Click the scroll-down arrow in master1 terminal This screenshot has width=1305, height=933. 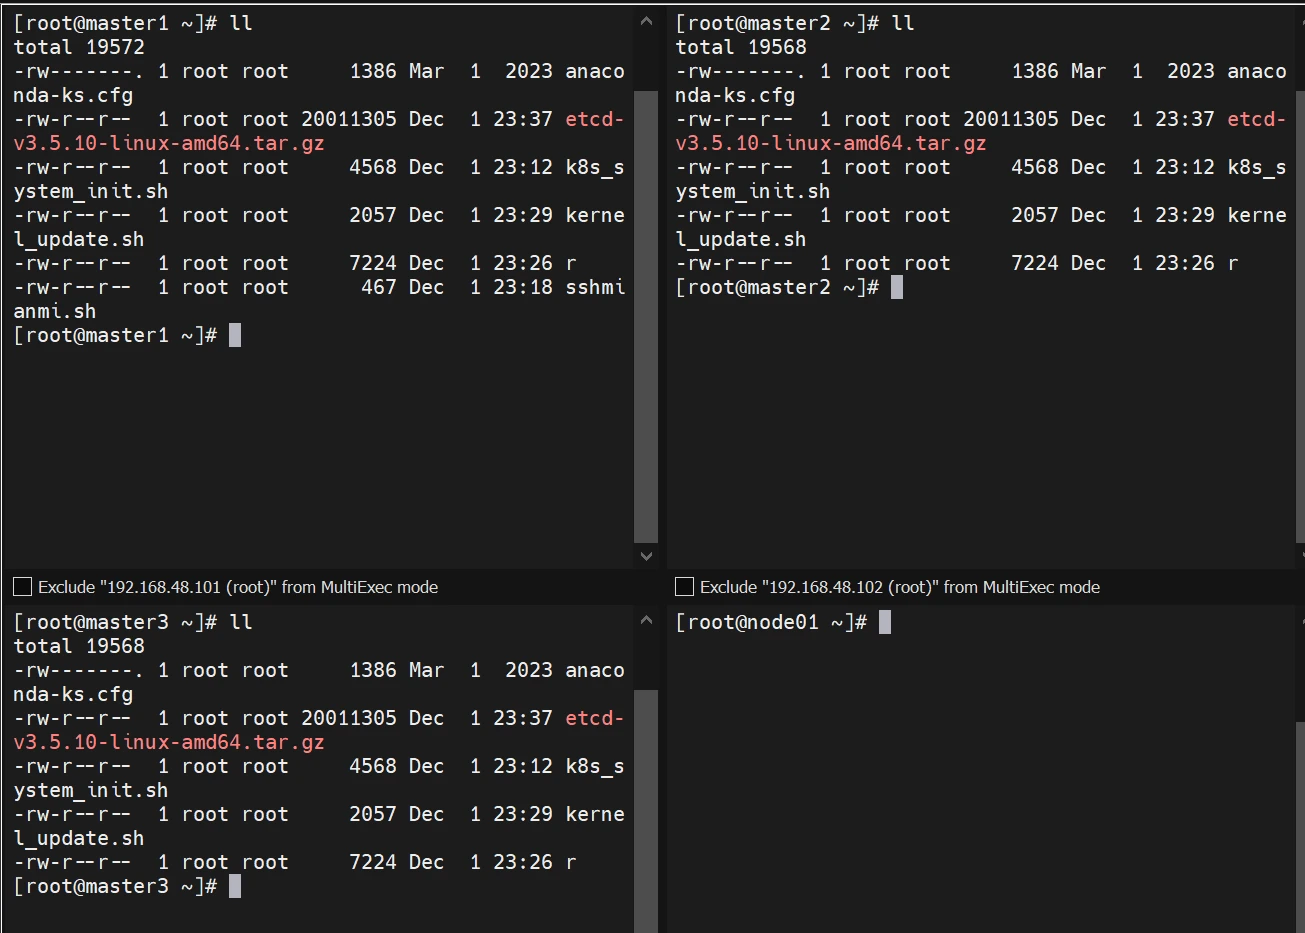coord(646,556)
